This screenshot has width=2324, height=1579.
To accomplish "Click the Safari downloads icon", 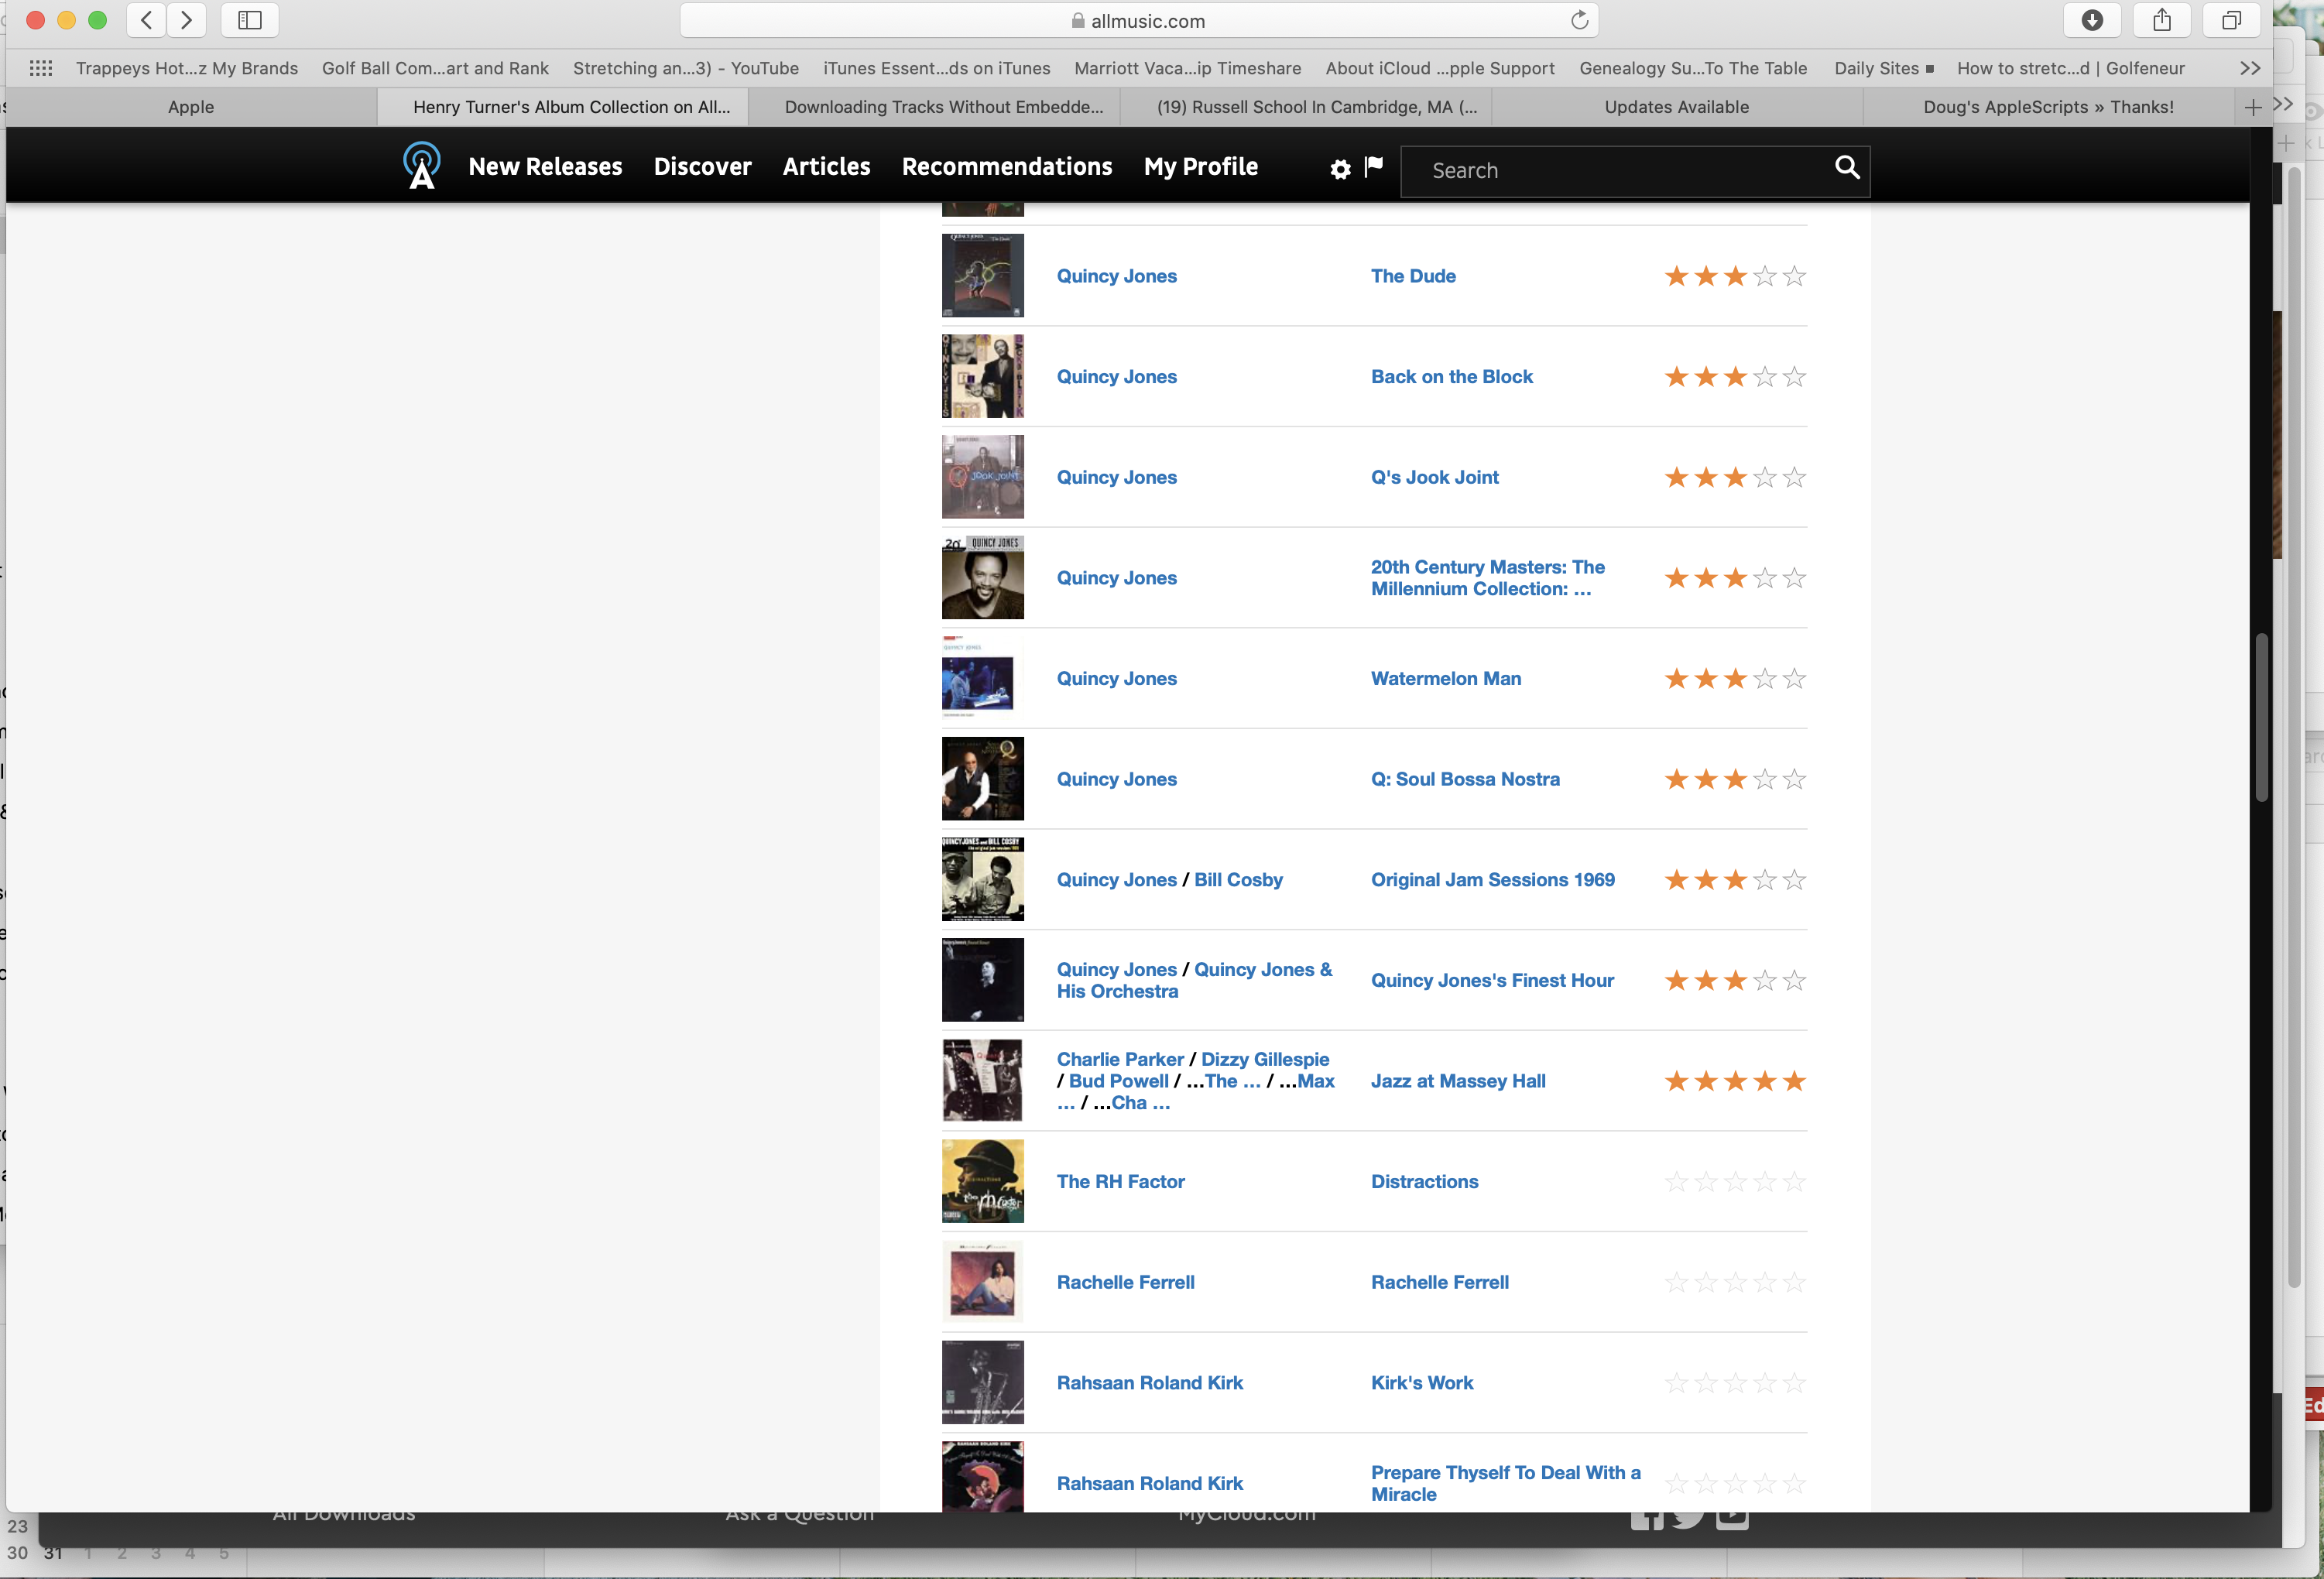I will coord(2093,20).
